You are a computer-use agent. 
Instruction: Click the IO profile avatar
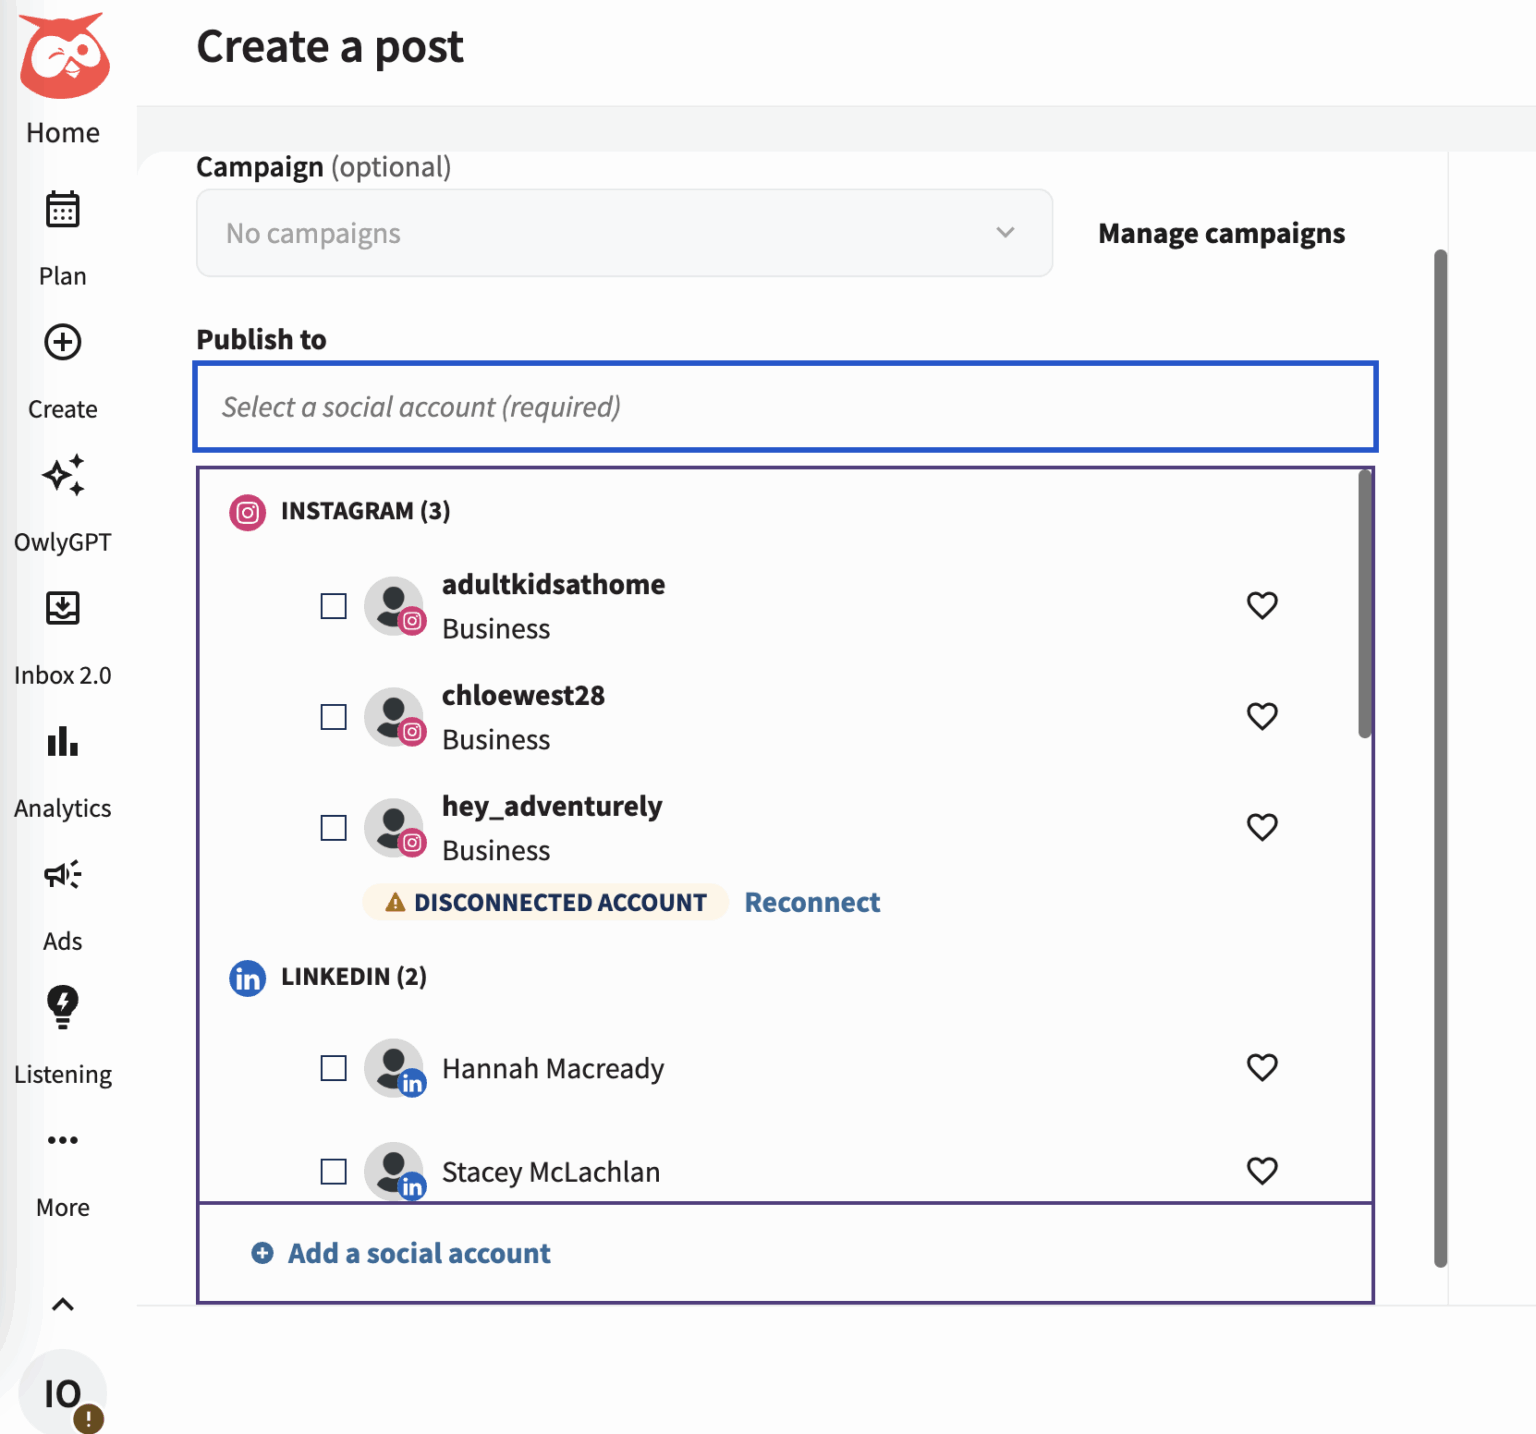coord(62,1392)
